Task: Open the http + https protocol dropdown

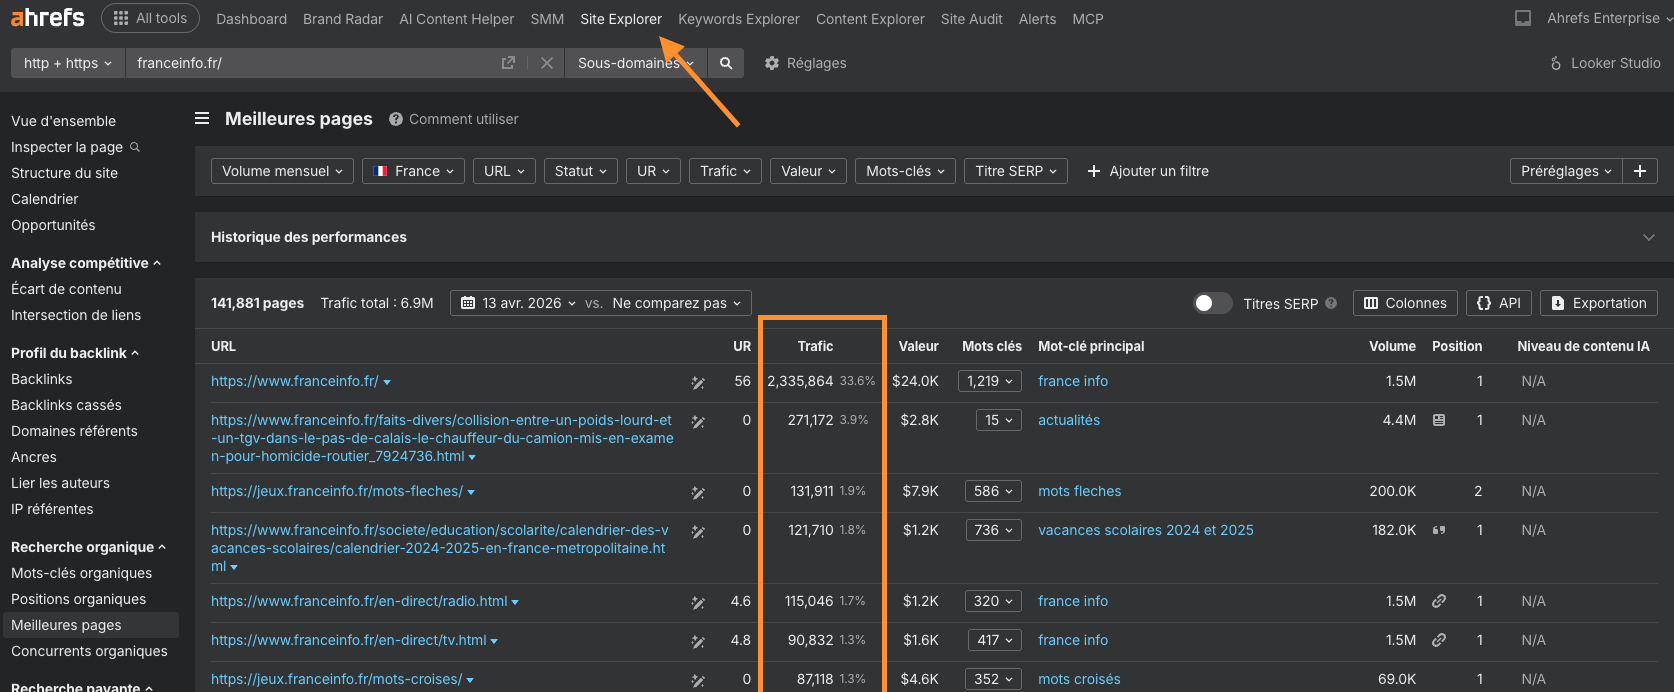Action: click(x=68, y=63)
